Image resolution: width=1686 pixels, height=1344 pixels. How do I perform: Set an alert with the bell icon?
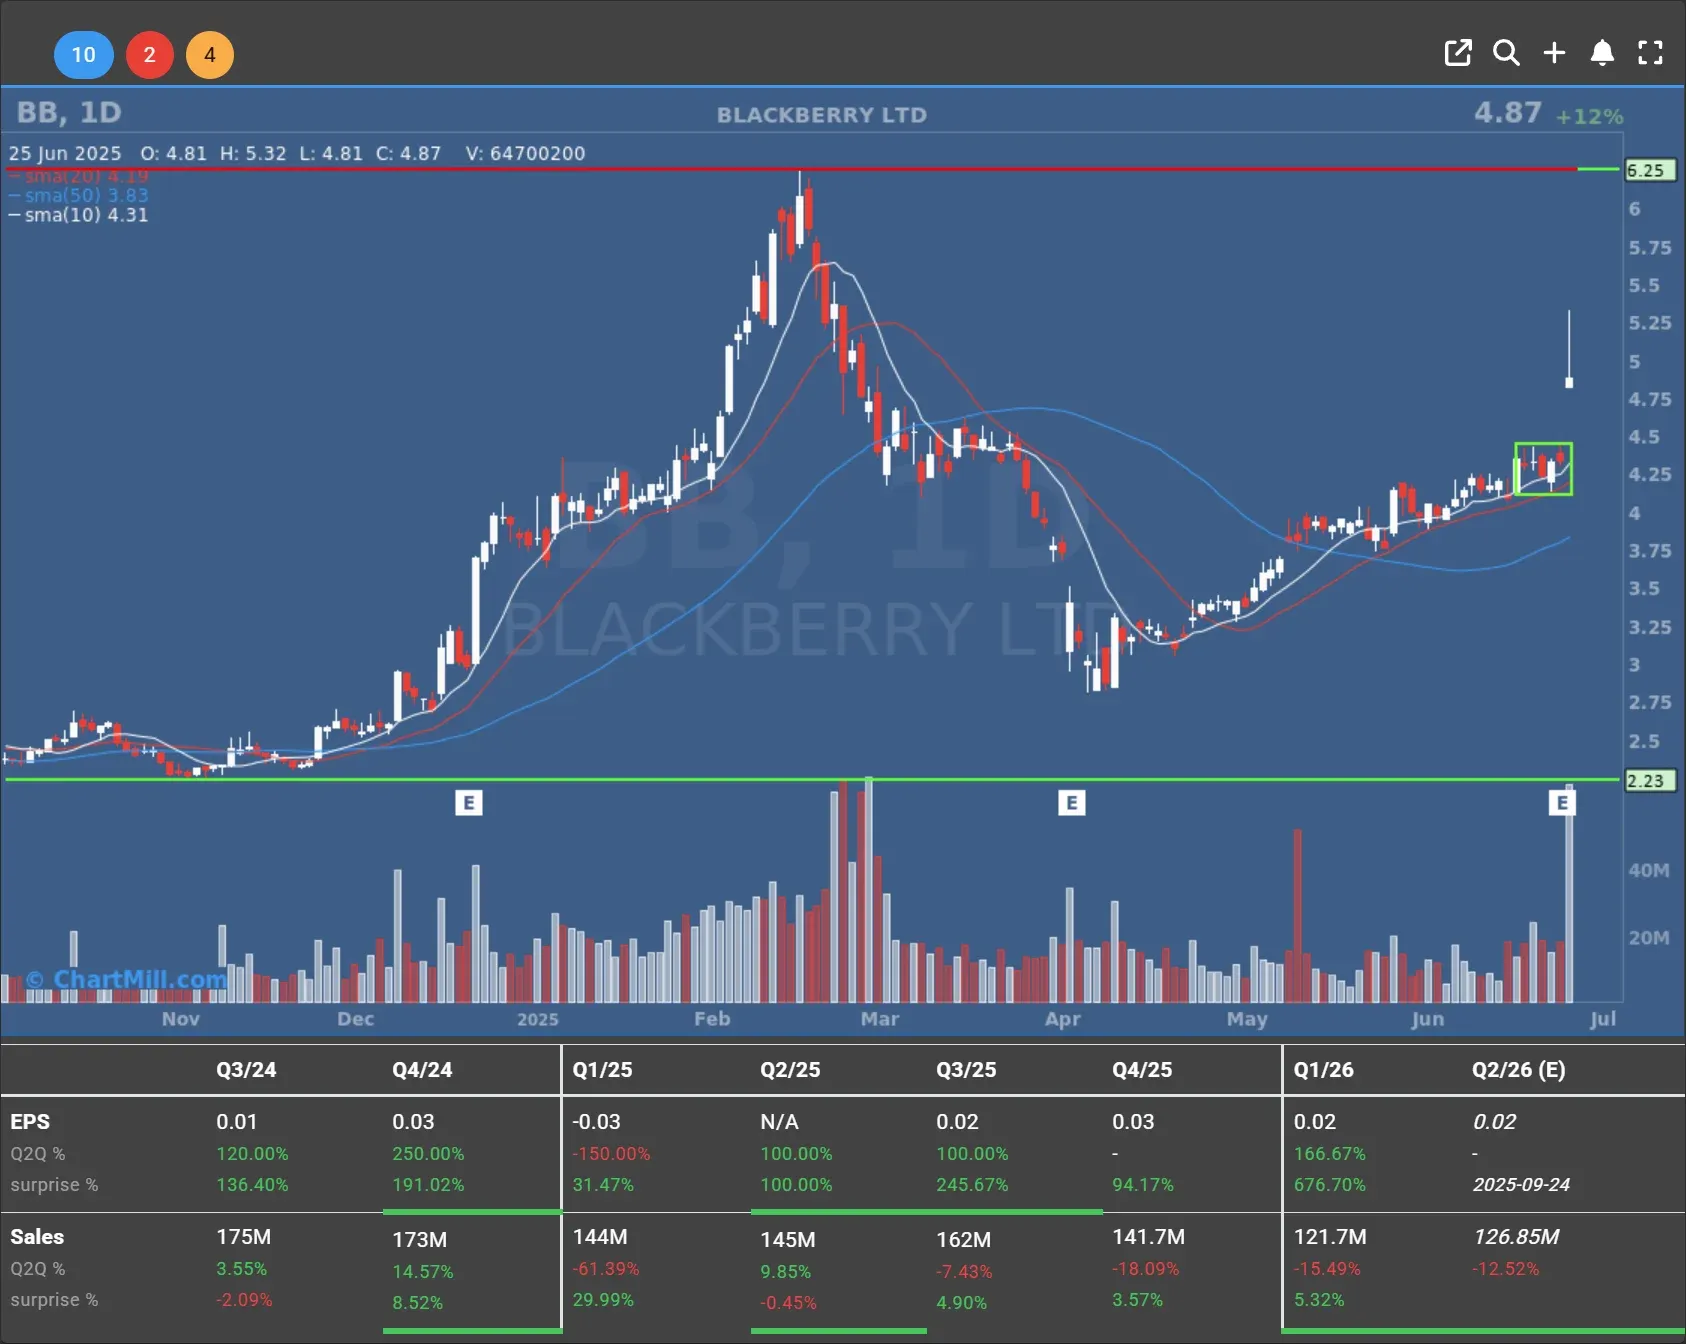(1602, 53)
